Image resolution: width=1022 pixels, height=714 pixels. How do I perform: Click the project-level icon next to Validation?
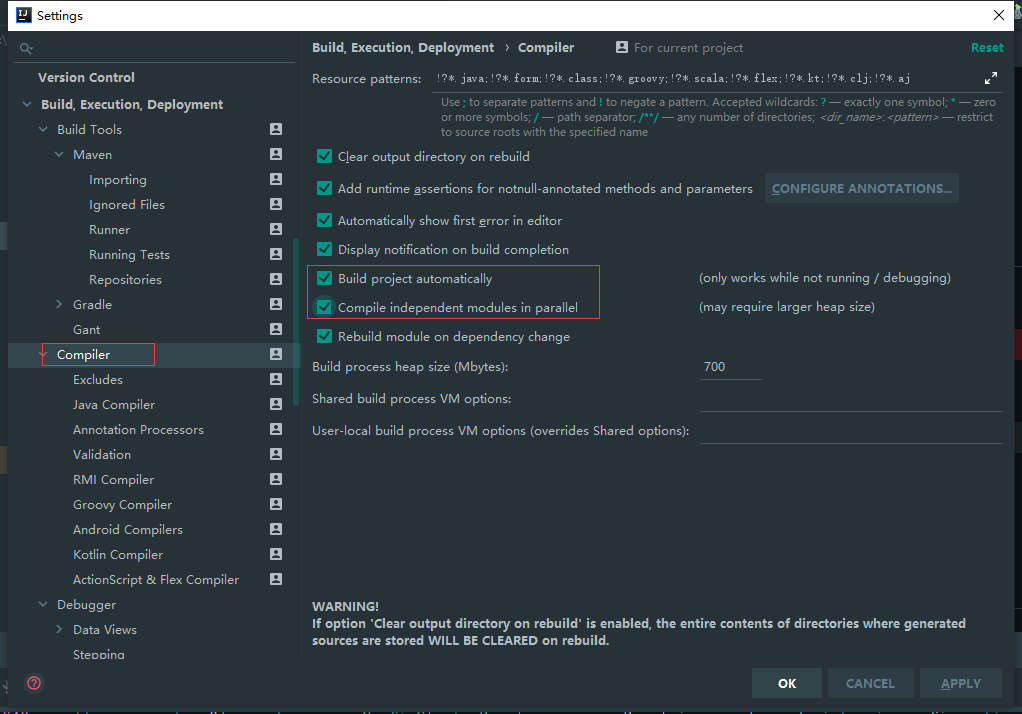(276, 454)
